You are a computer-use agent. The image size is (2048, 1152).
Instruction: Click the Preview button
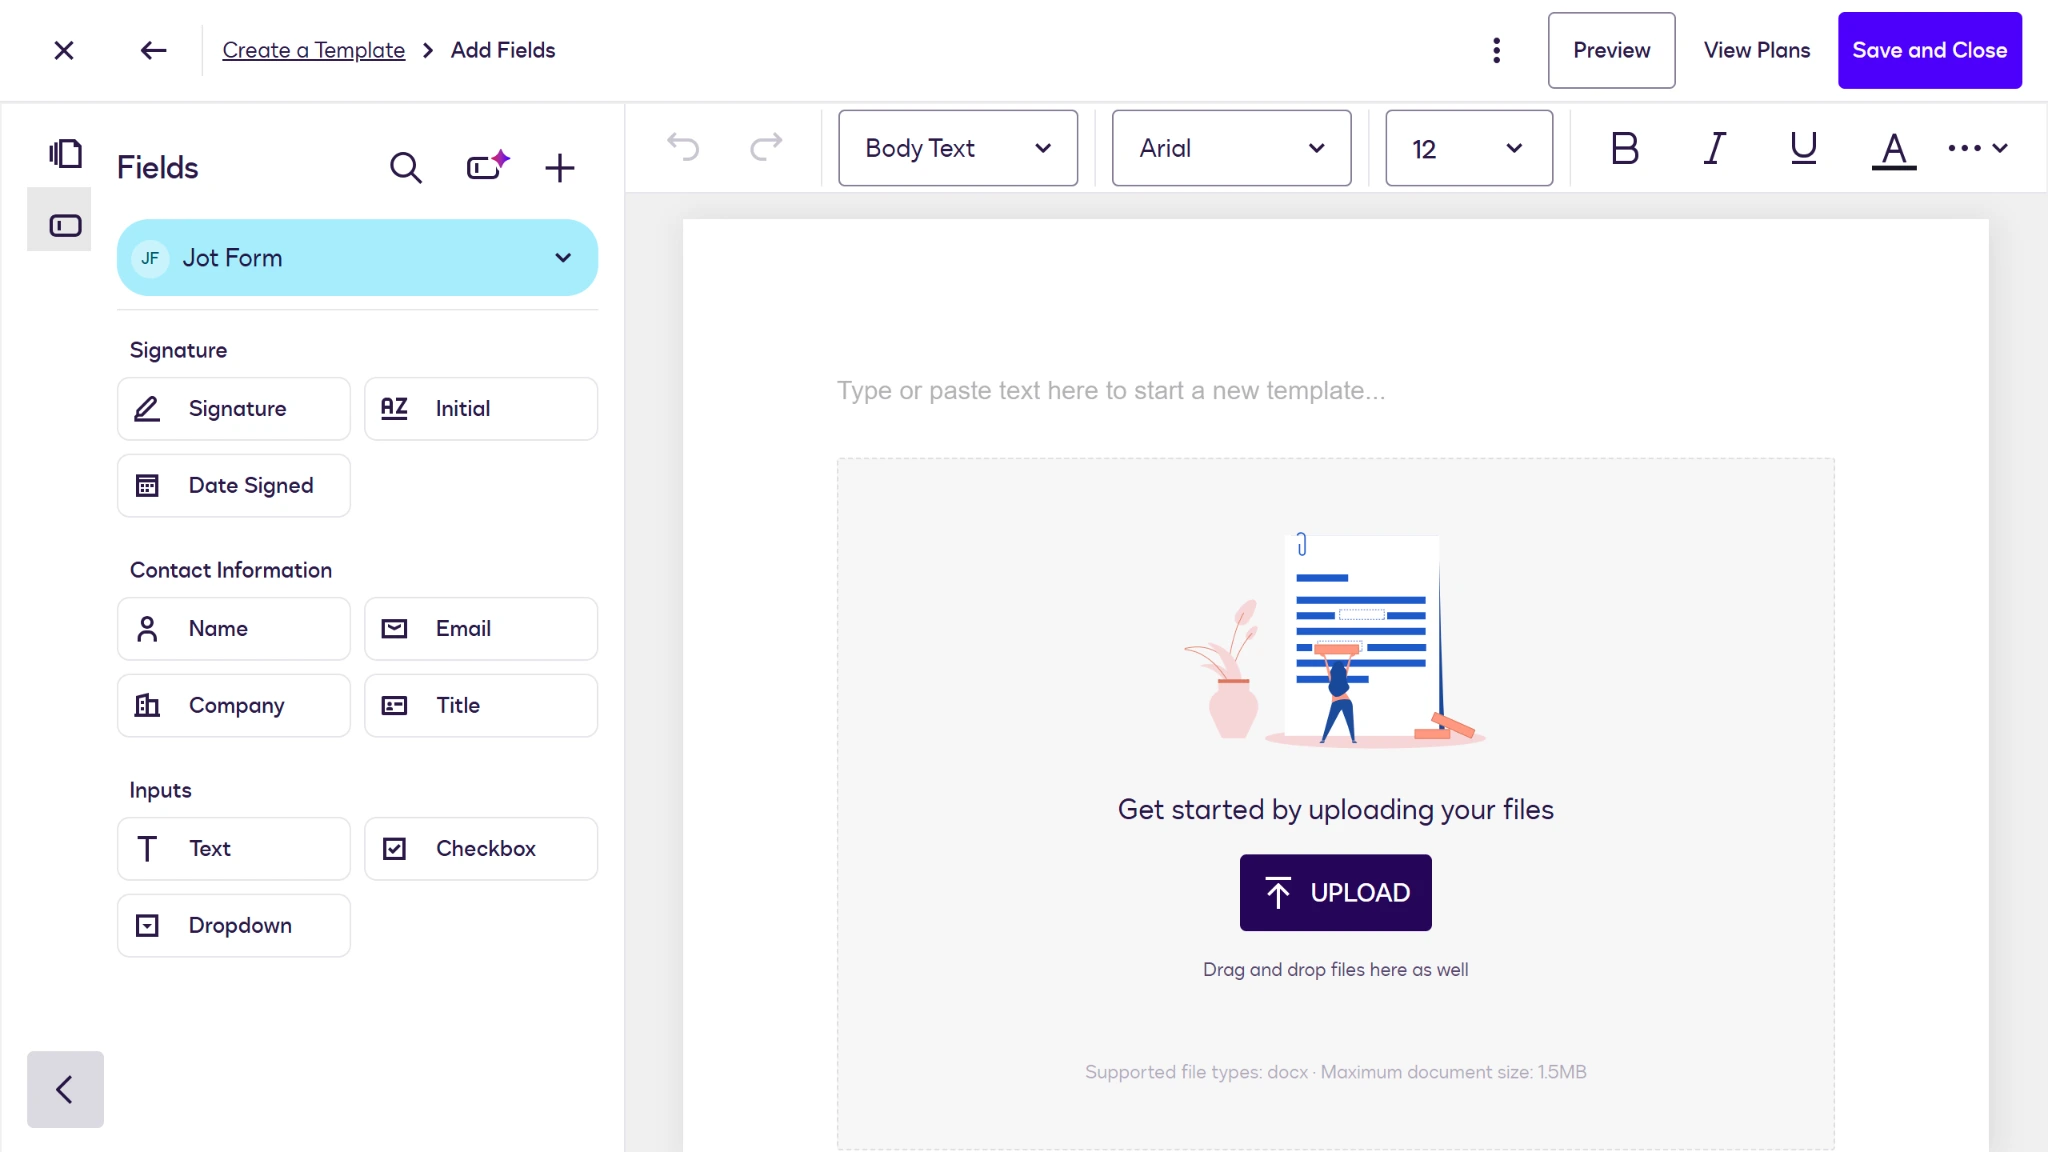click(1611, 50)
